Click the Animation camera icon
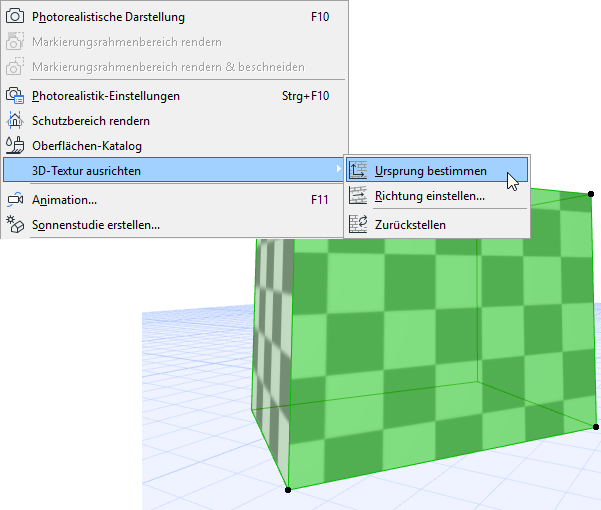601x510 pixels. click(15, 200)
